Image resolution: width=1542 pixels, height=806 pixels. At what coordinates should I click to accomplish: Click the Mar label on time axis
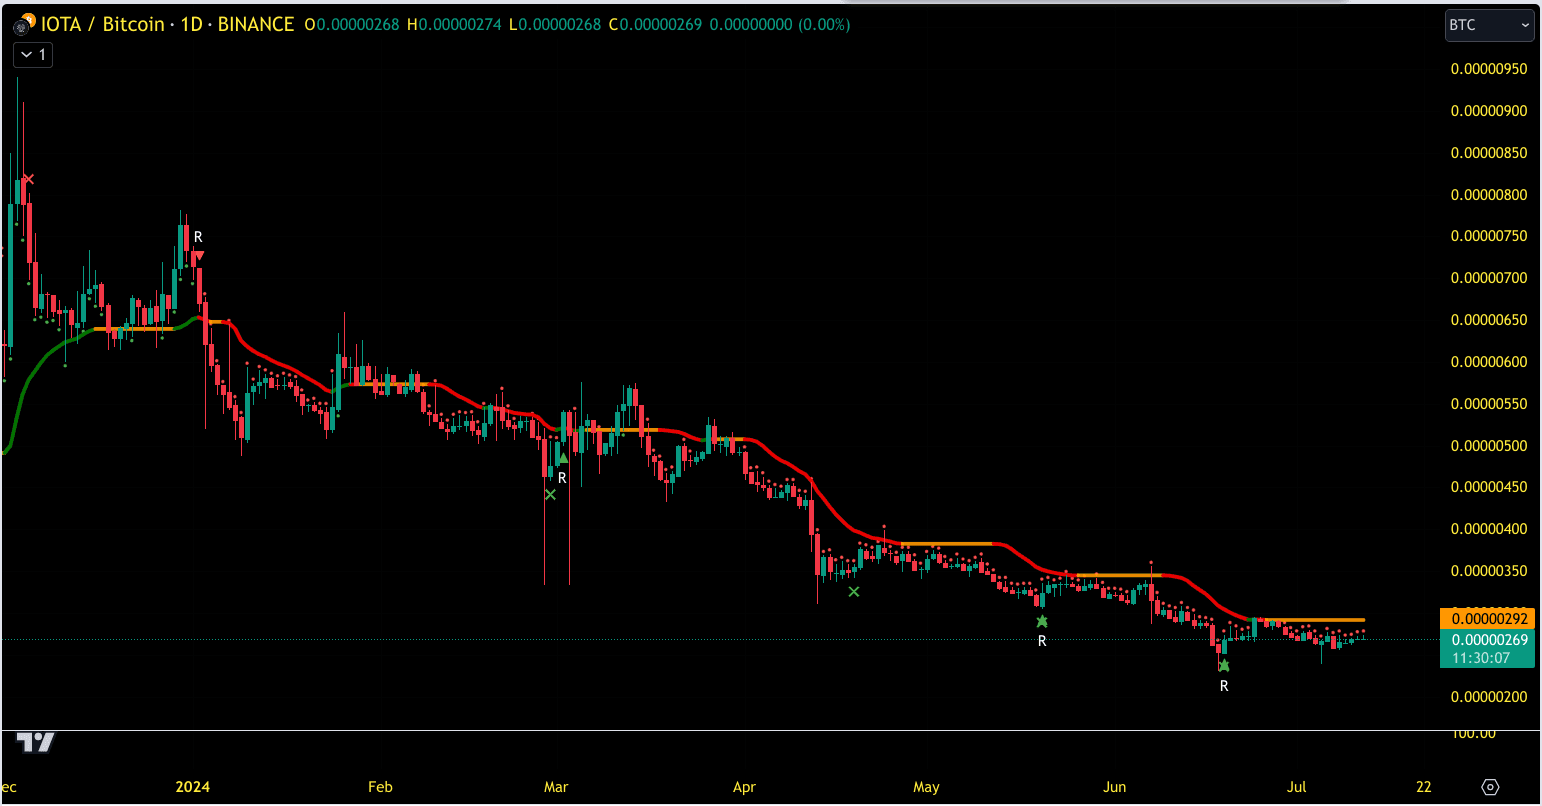[556, 787]
